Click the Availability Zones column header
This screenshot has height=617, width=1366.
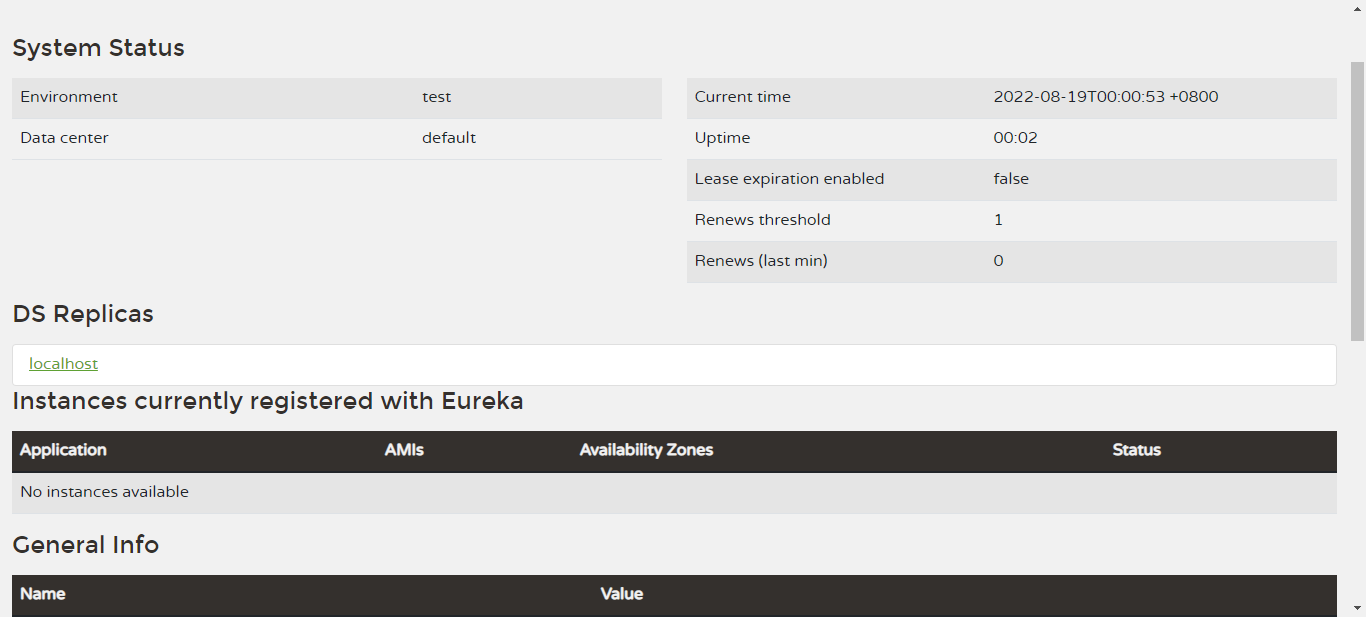click(646, 450)
